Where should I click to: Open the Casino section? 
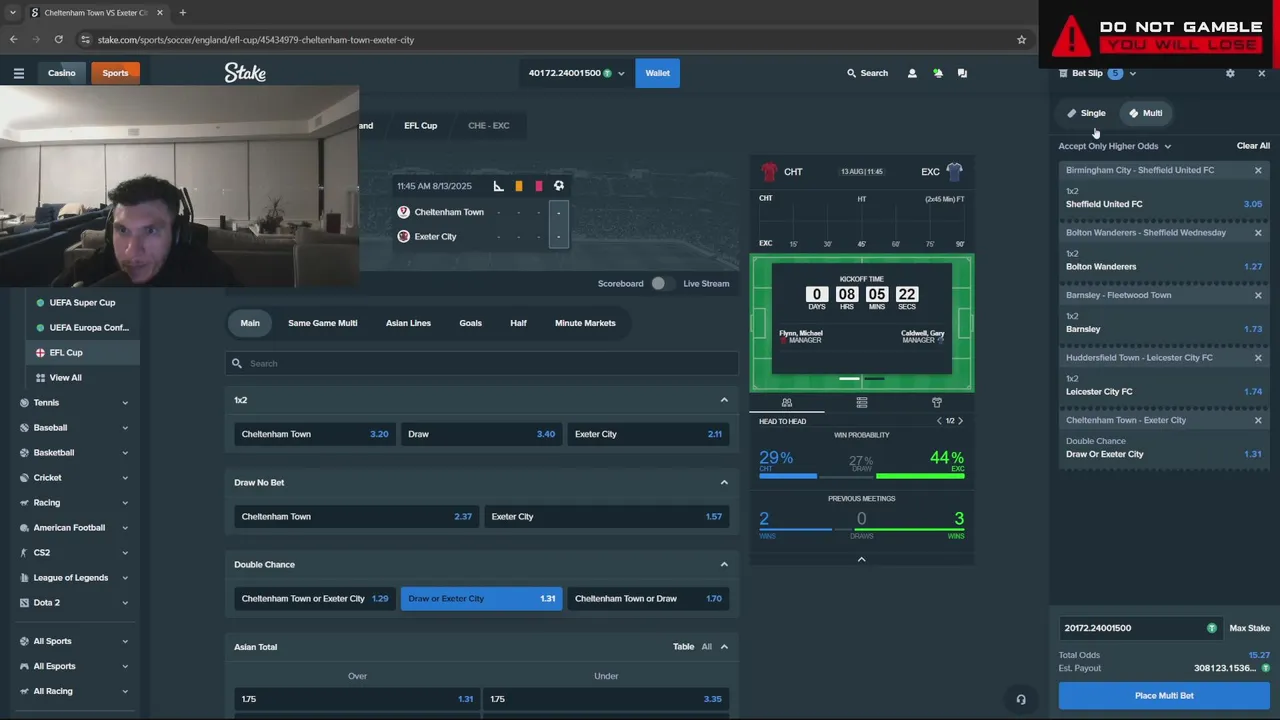(x=61, y=73)
